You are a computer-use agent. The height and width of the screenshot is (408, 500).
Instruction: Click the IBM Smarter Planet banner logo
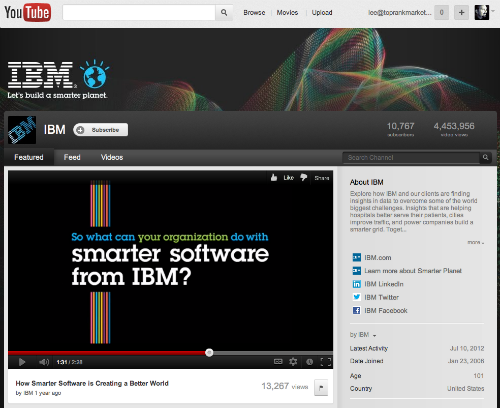click(58, 79)
